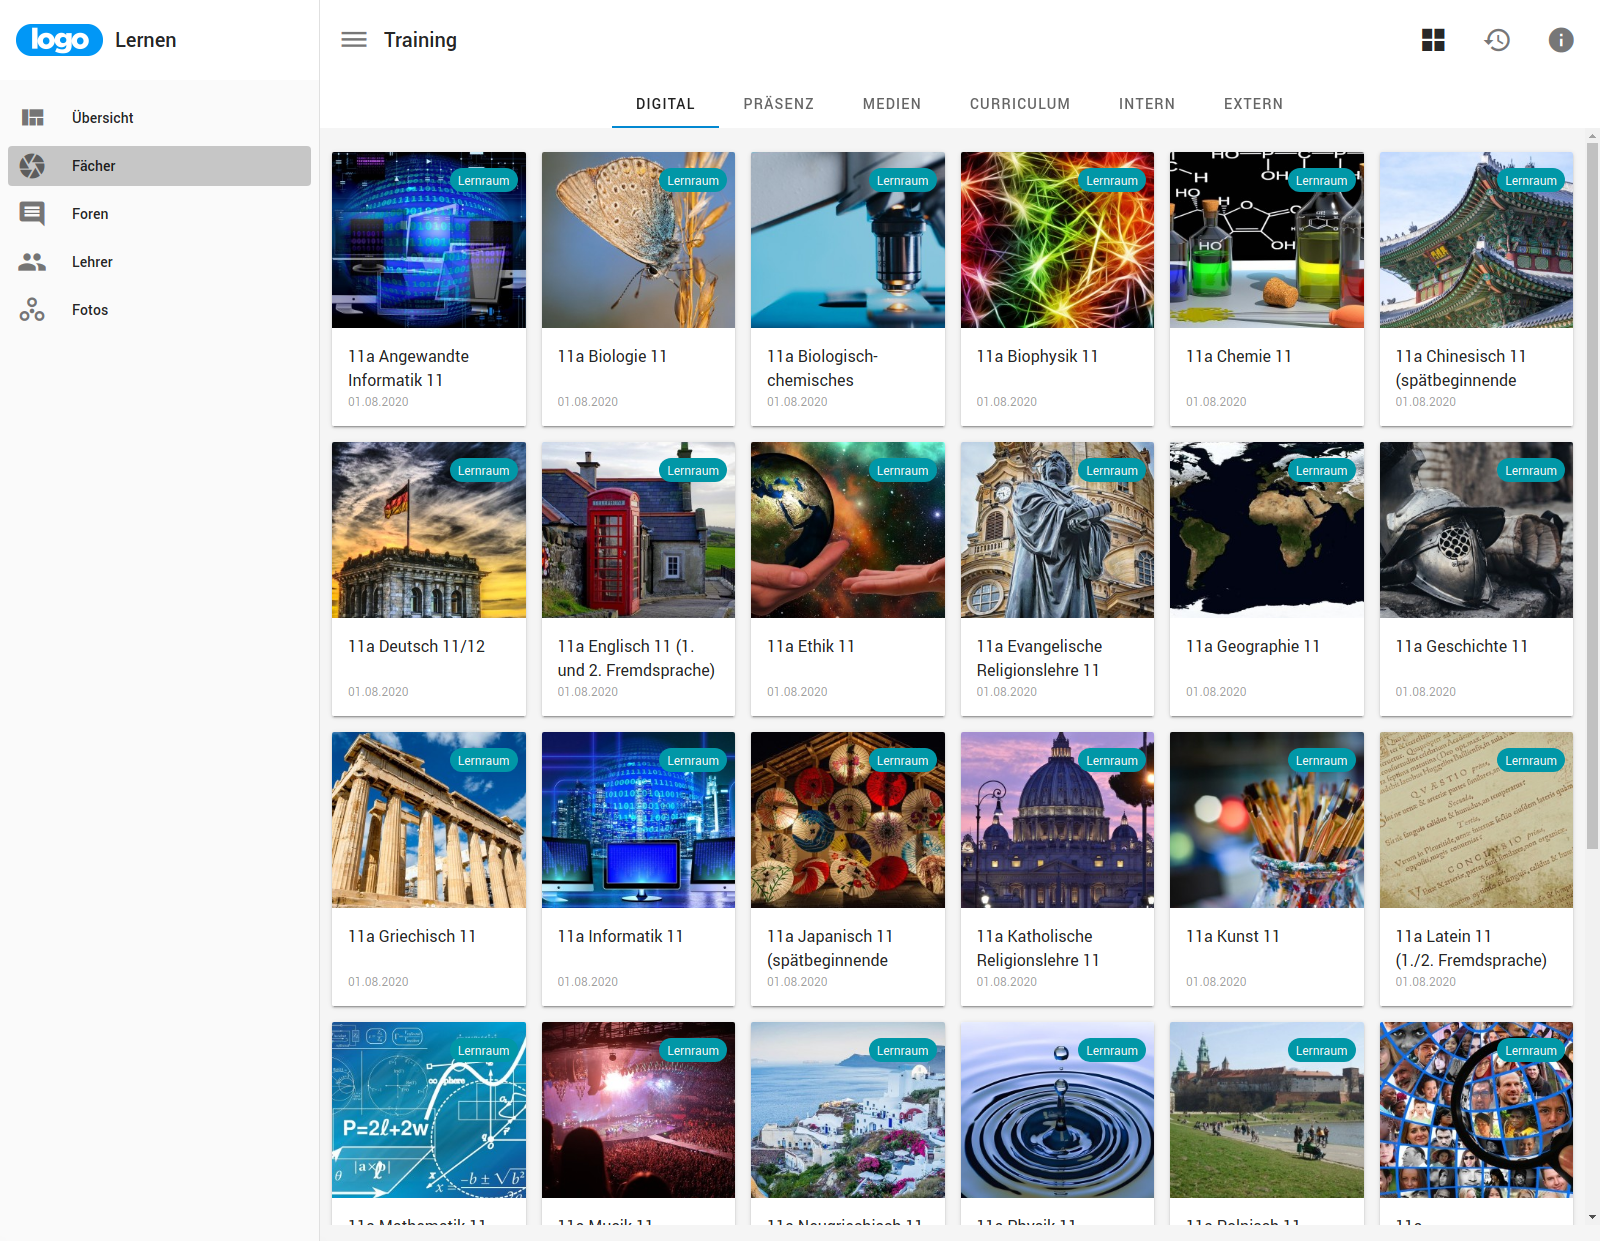Open 11a Geschichte 11 course link
Image resolution: width=1600 pixels, height=1241 pixels.
1461,647
